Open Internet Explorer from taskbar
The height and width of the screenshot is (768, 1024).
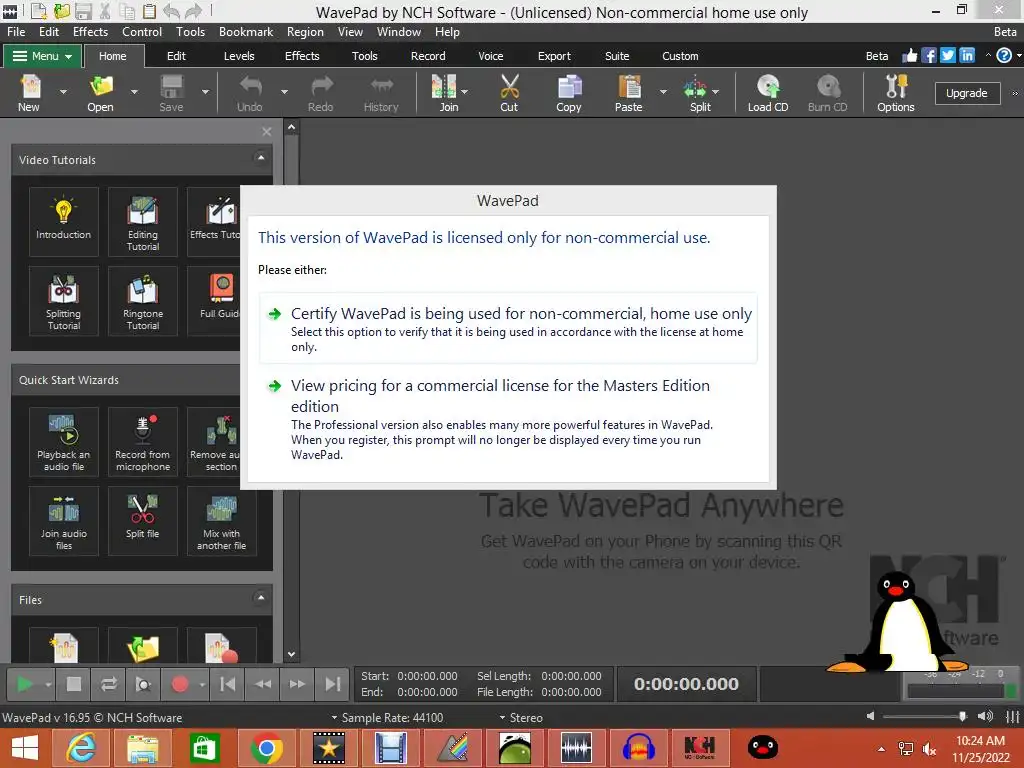[x=81, y=748]
